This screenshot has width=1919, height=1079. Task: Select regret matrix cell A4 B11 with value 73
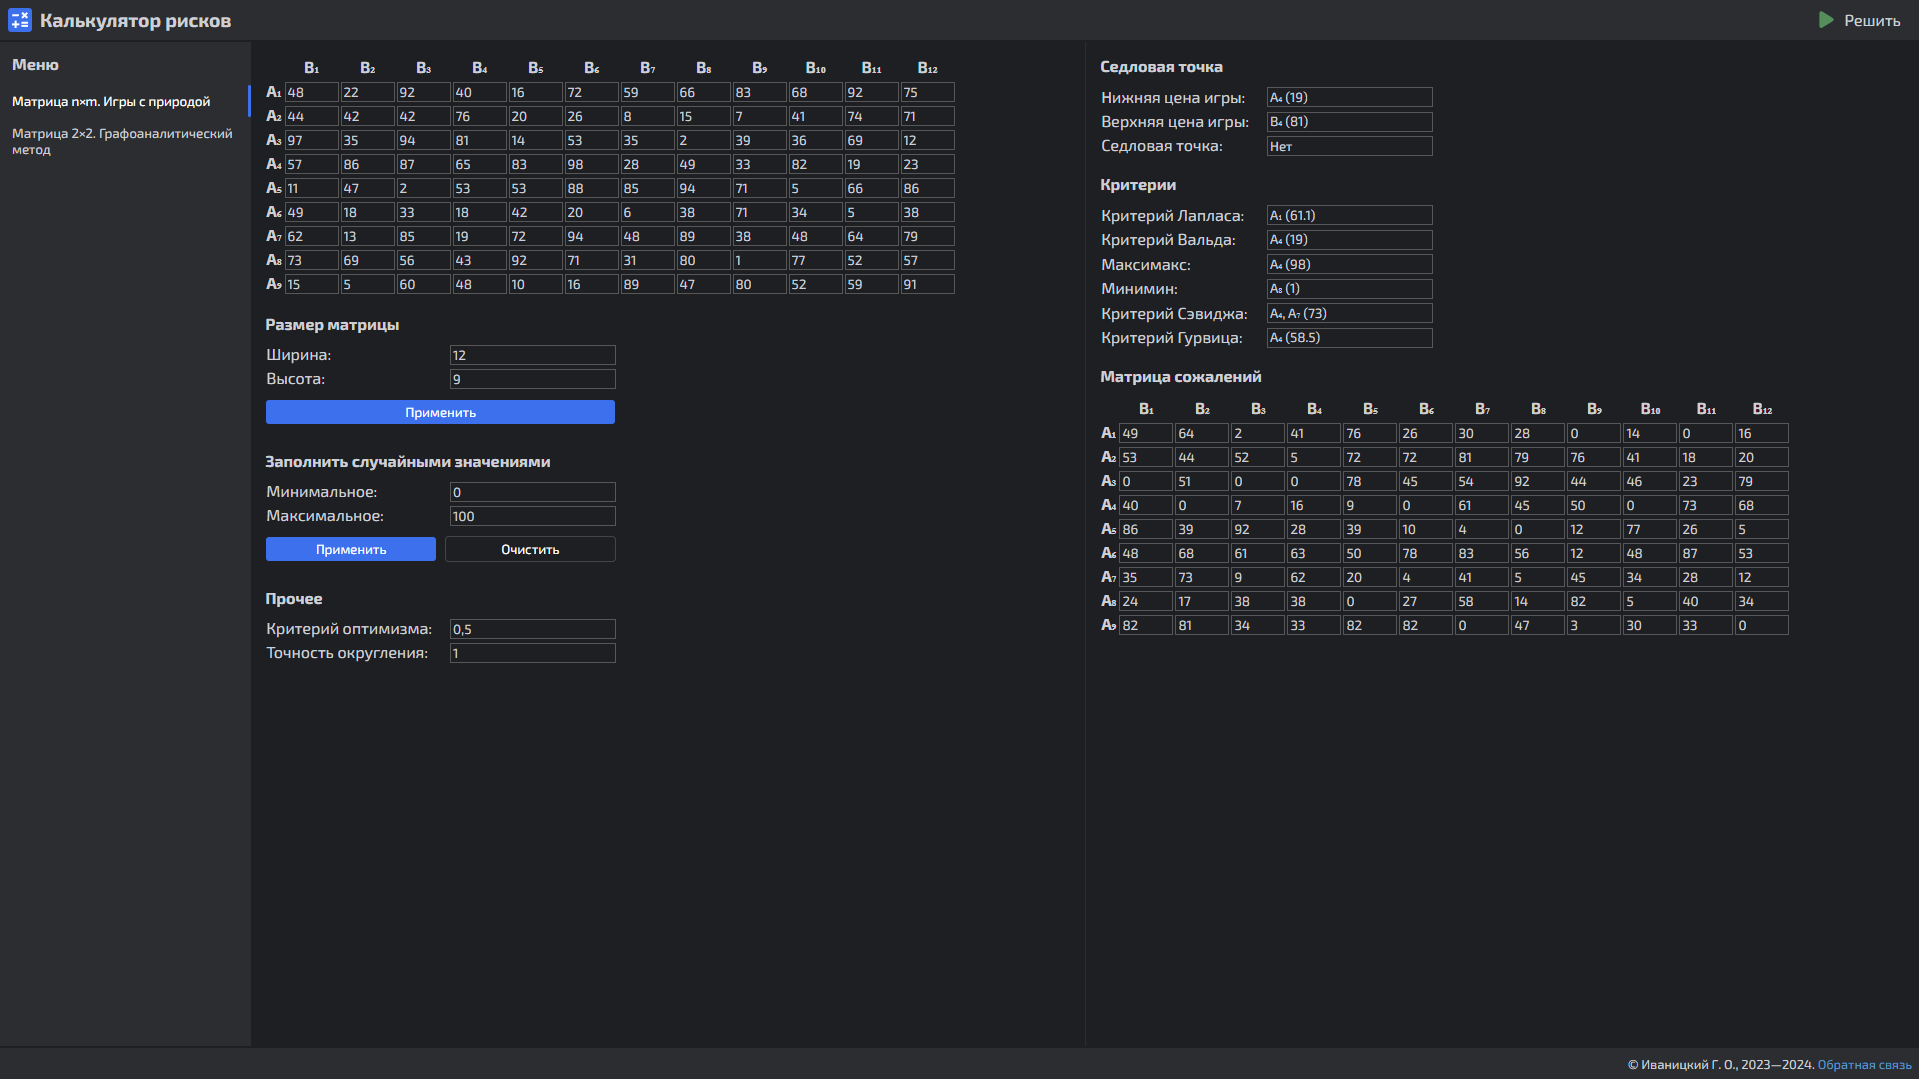pos(1706,505)
